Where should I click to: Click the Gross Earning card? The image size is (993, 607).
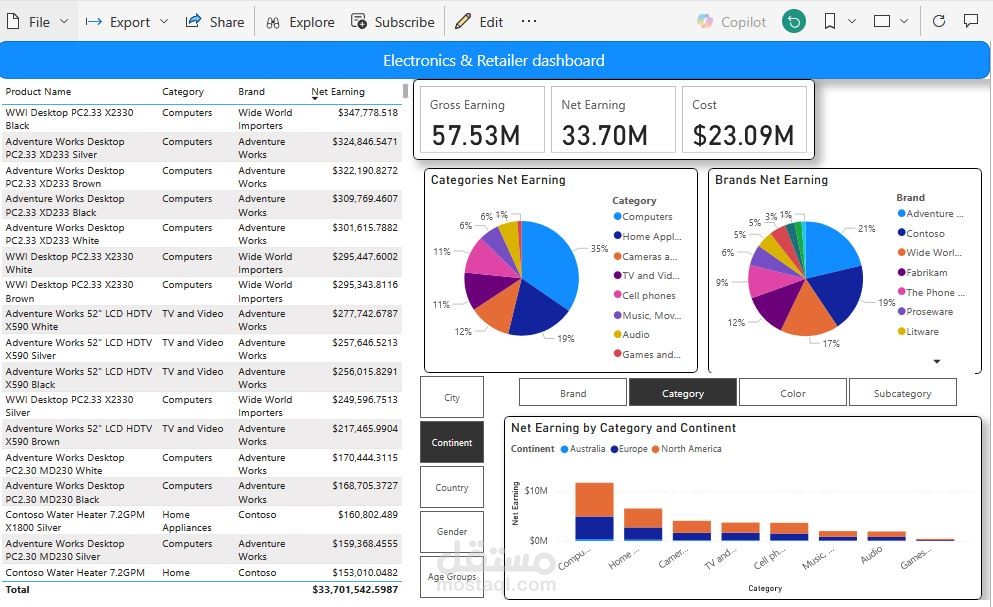pos(482,119)
